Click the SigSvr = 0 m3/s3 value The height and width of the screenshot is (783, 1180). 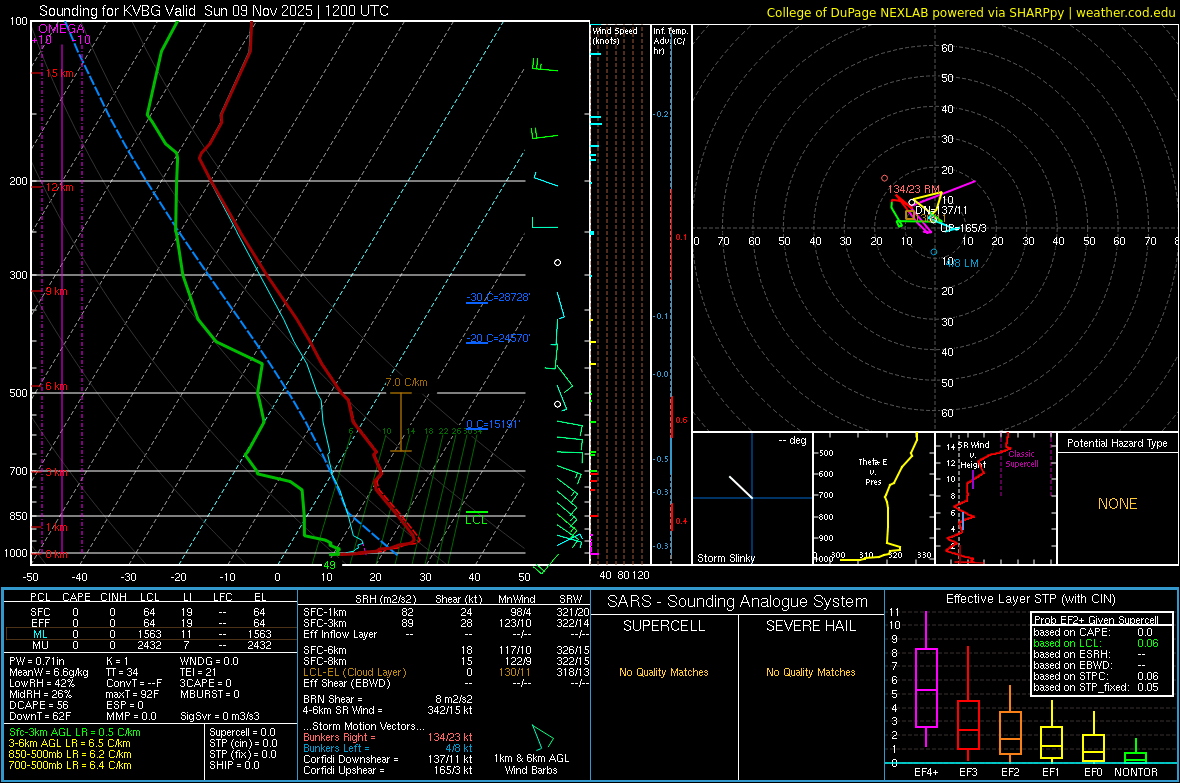tap(220, 717)
